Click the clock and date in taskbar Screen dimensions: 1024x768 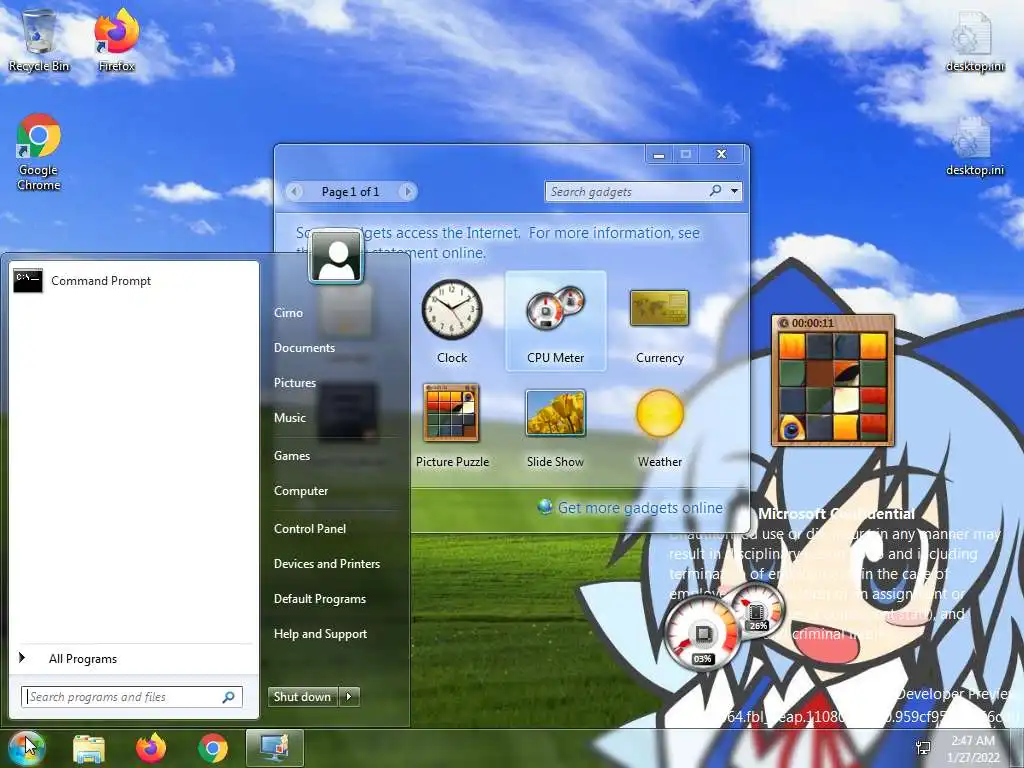click(x=973, y=749)
